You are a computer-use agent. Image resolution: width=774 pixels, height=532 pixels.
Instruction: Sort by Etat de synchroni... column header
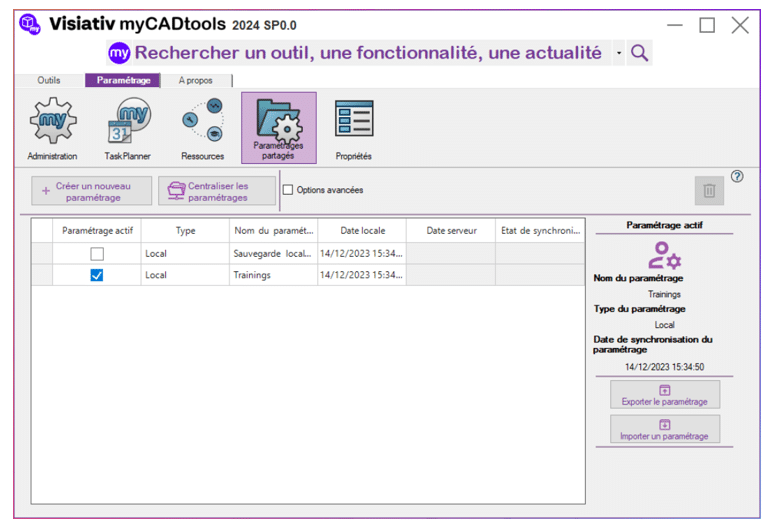tap(540, 230)
